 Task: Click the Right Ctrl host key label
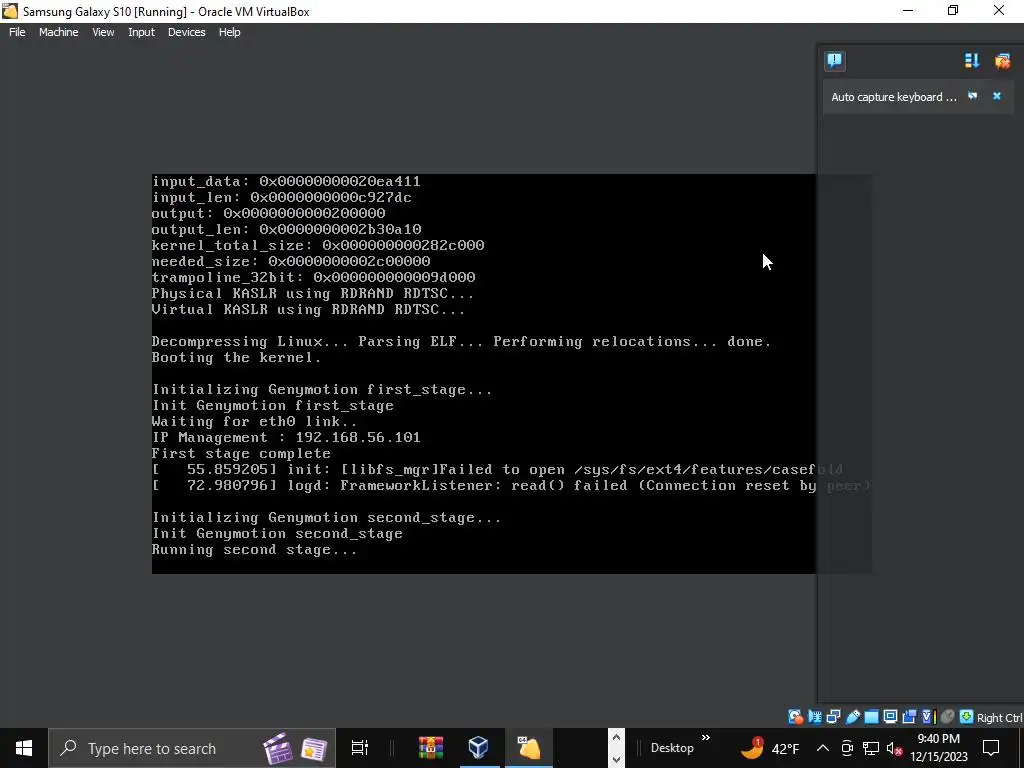(x=1000, y=718)
